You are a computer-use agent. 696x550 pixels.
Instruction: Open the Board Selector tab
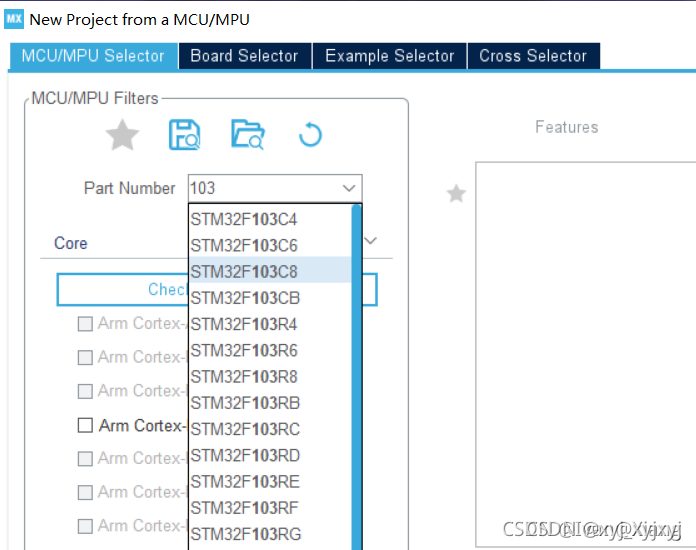pos(245,56)
